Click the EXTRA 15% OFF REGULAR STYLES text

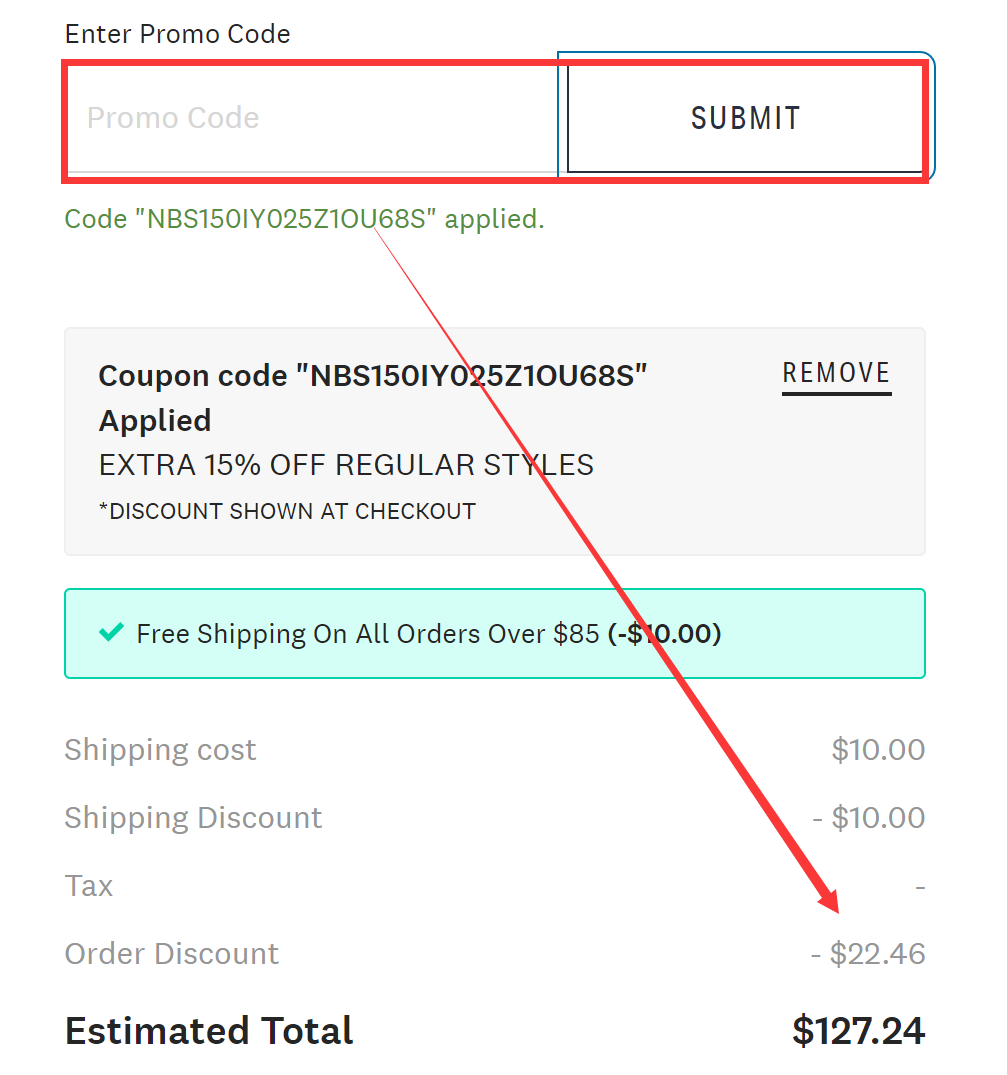pyautogui.click(x=345, y=464)
